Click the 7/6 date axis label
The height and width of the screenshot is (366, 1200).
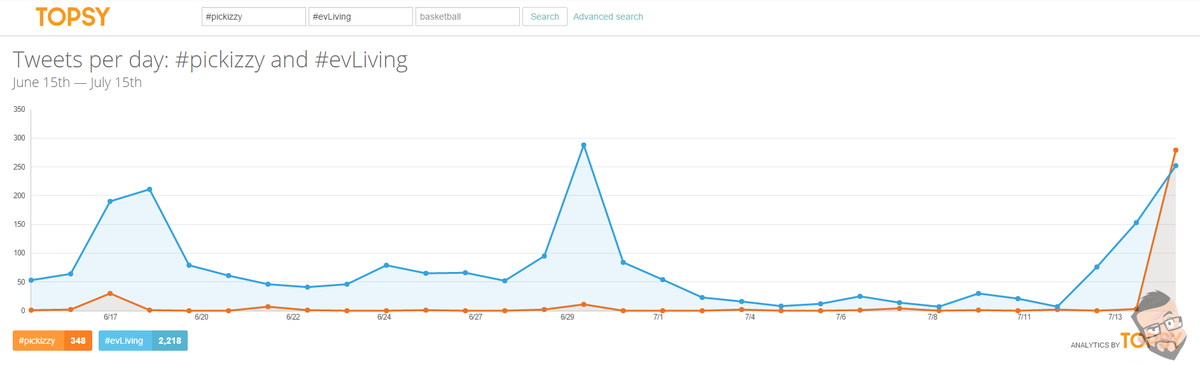(x=841, y=316)
